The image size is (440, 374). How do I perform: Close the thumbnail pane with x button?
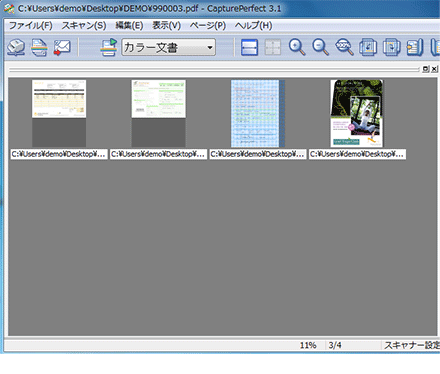(434, 69)
